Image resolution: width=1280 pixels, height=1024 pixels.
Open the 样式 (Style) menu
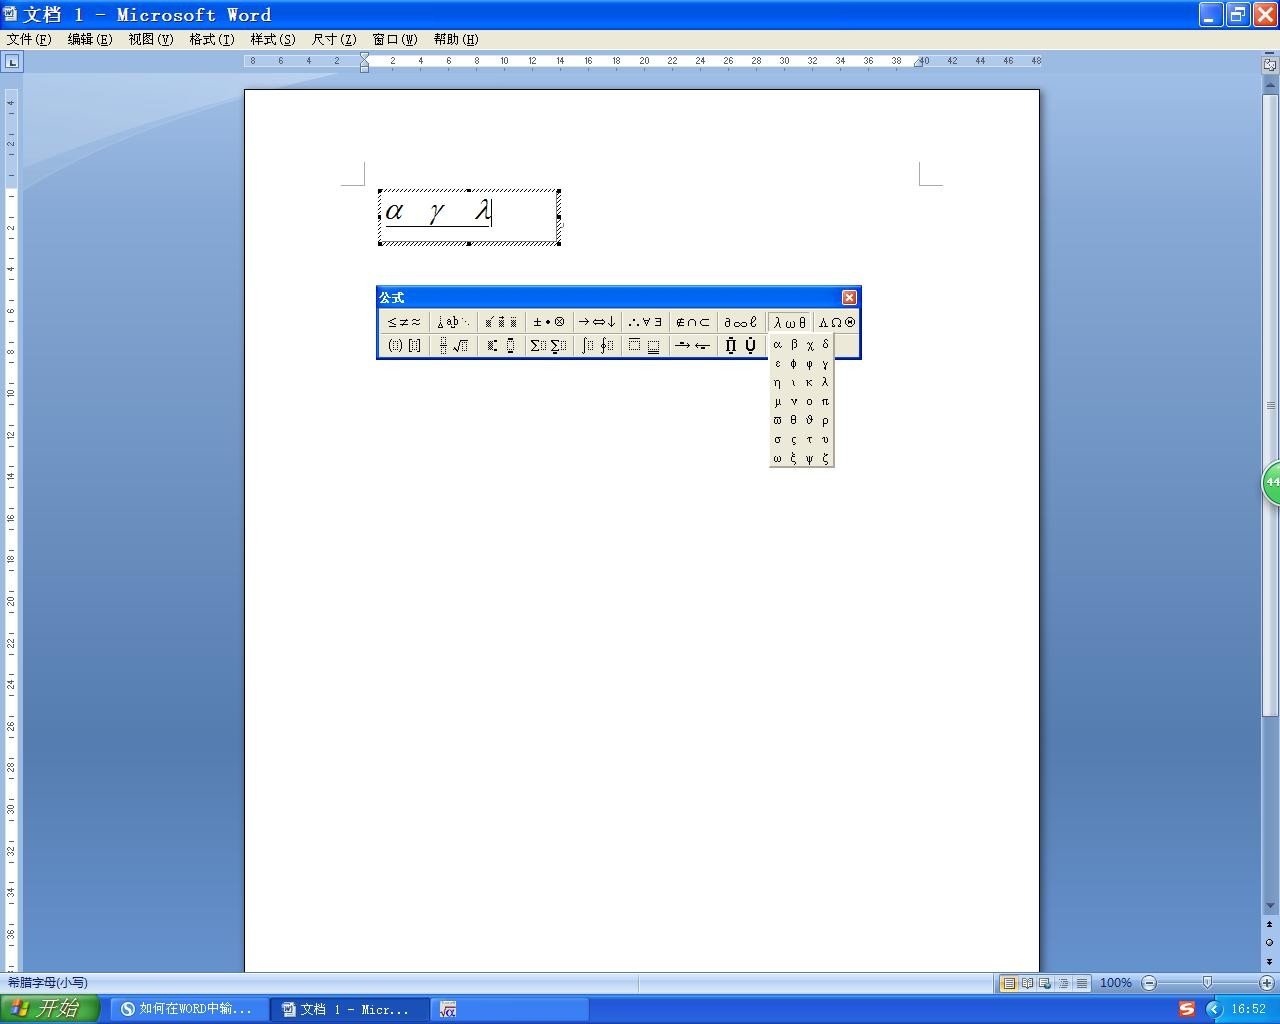tap(272, 39)
